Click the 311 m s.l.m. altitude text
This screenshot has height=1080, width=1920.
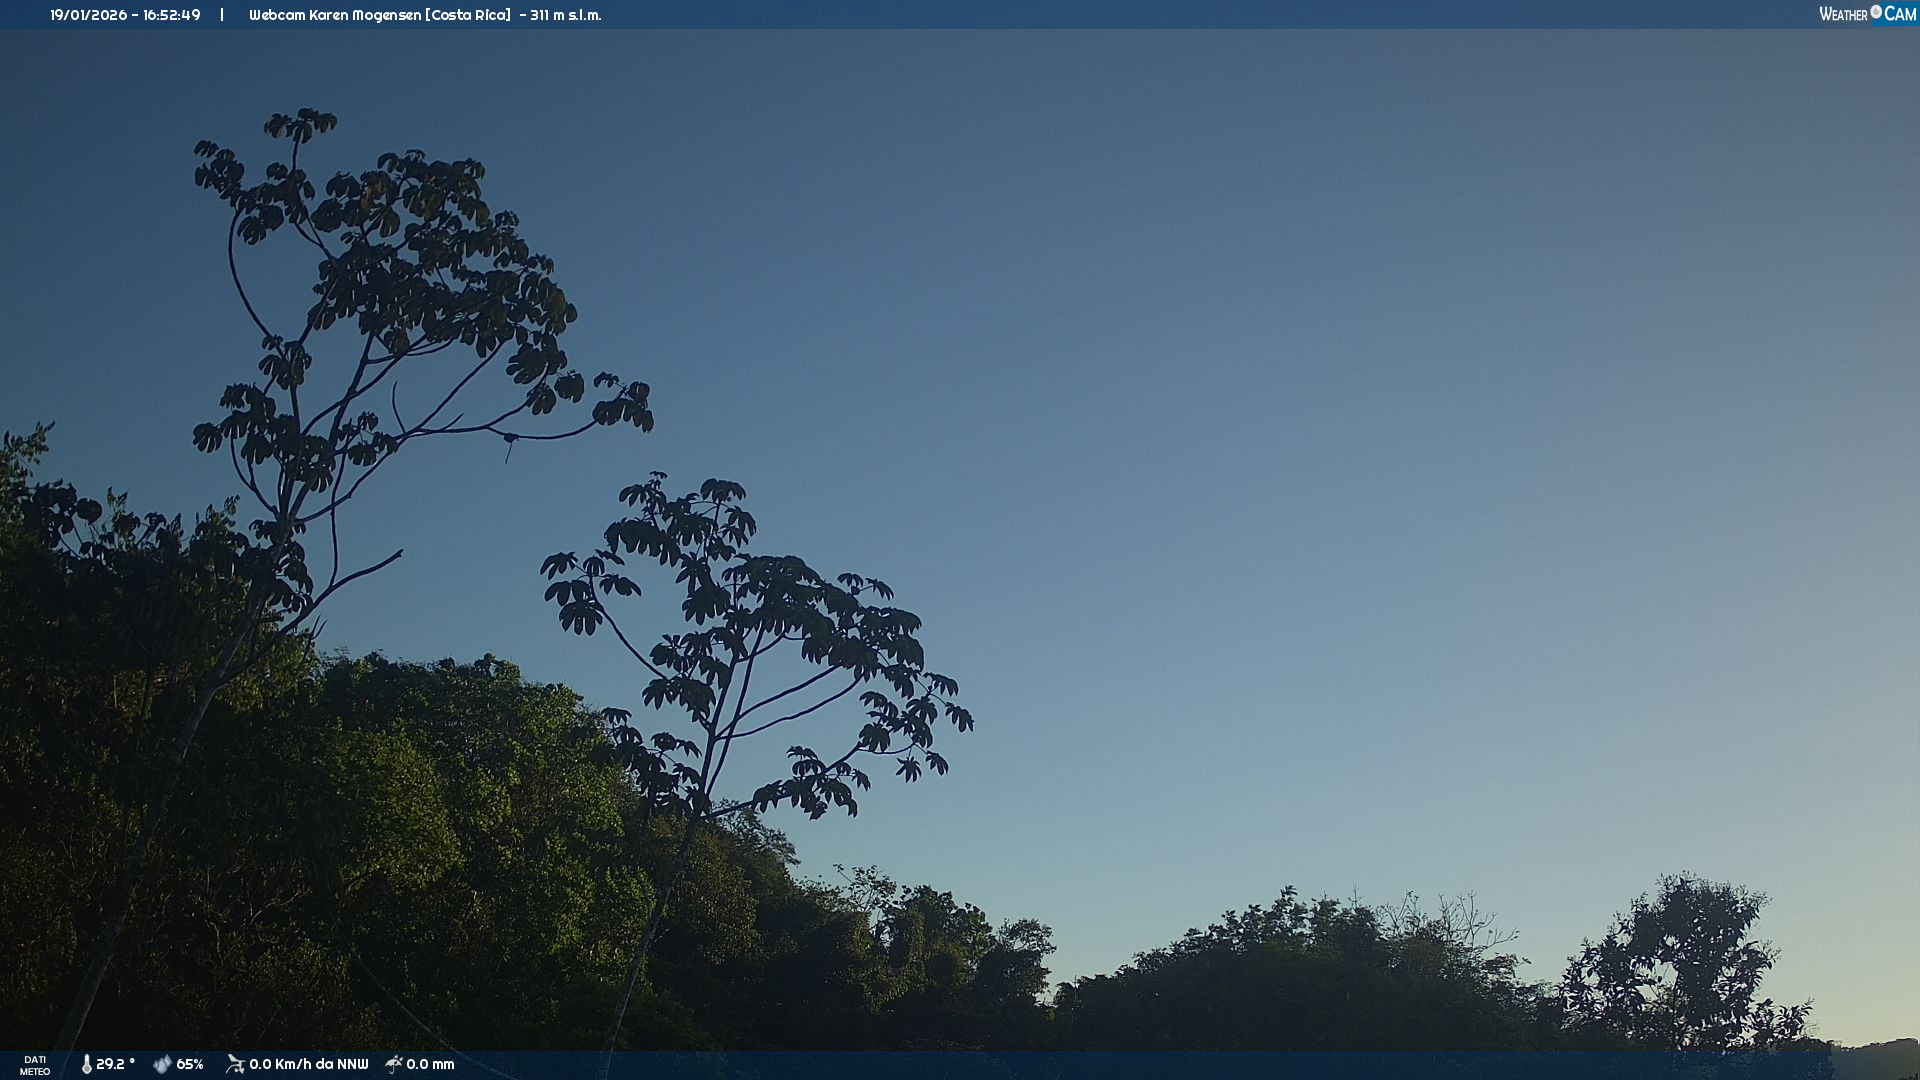coord(565,15)
